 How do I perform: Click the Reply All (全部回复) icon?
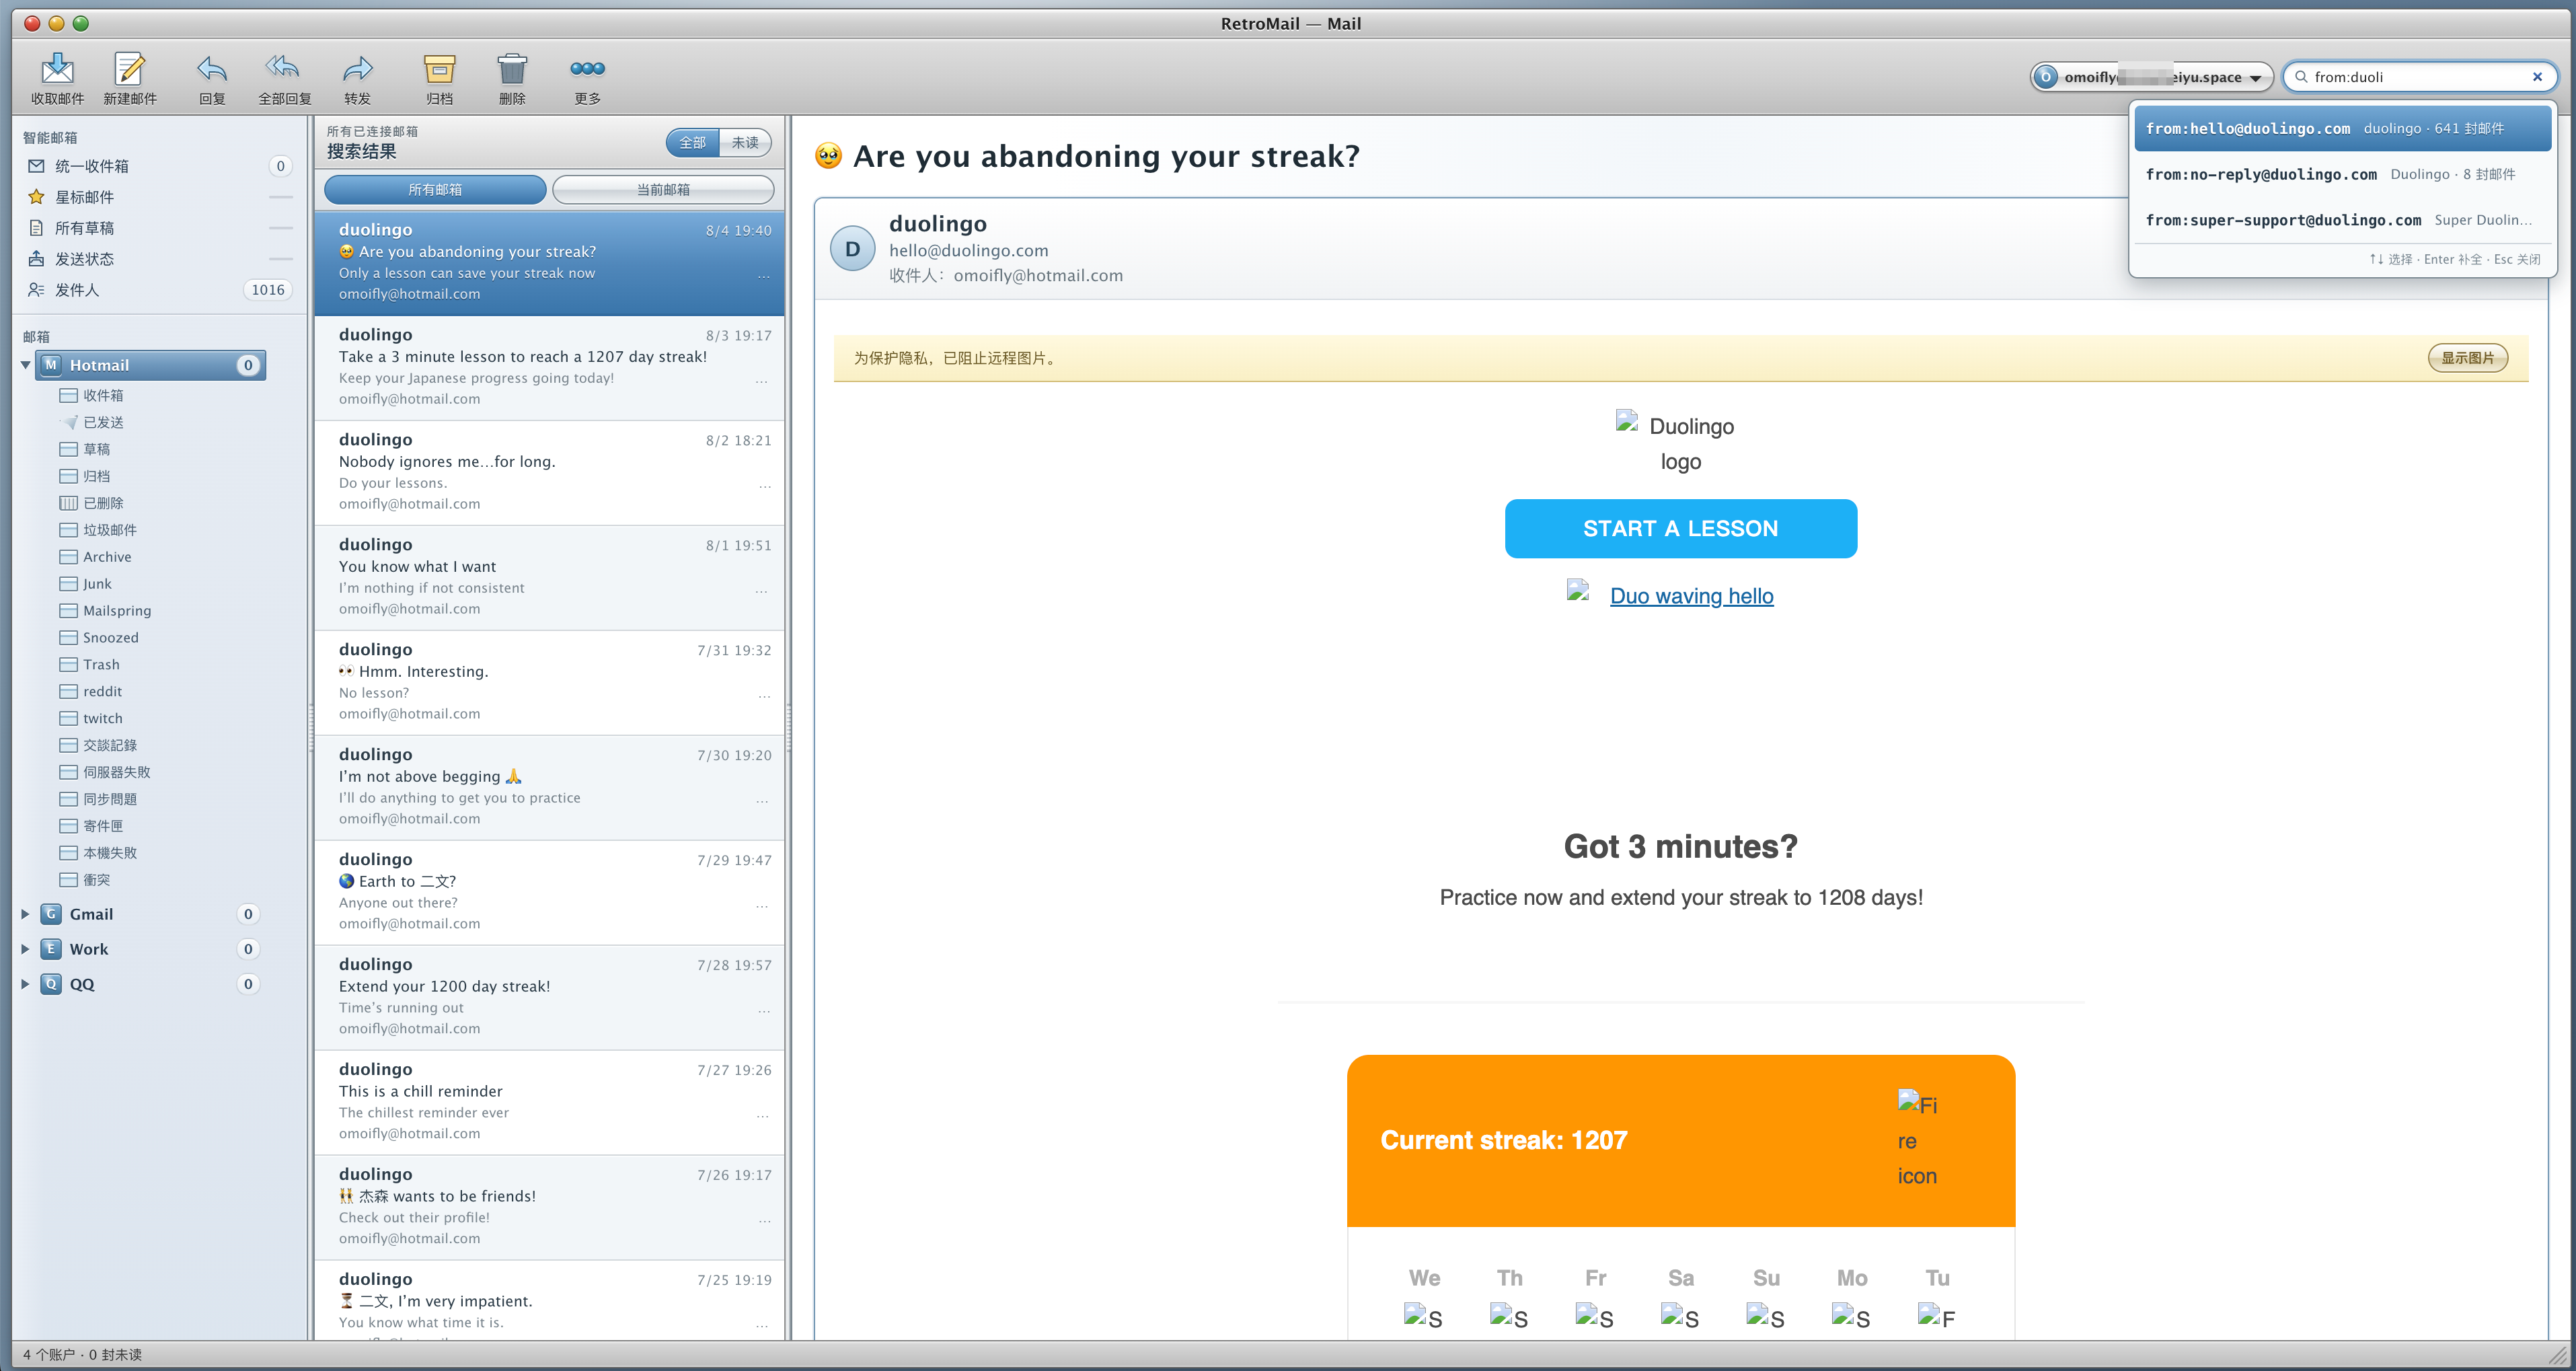(284, 68)
